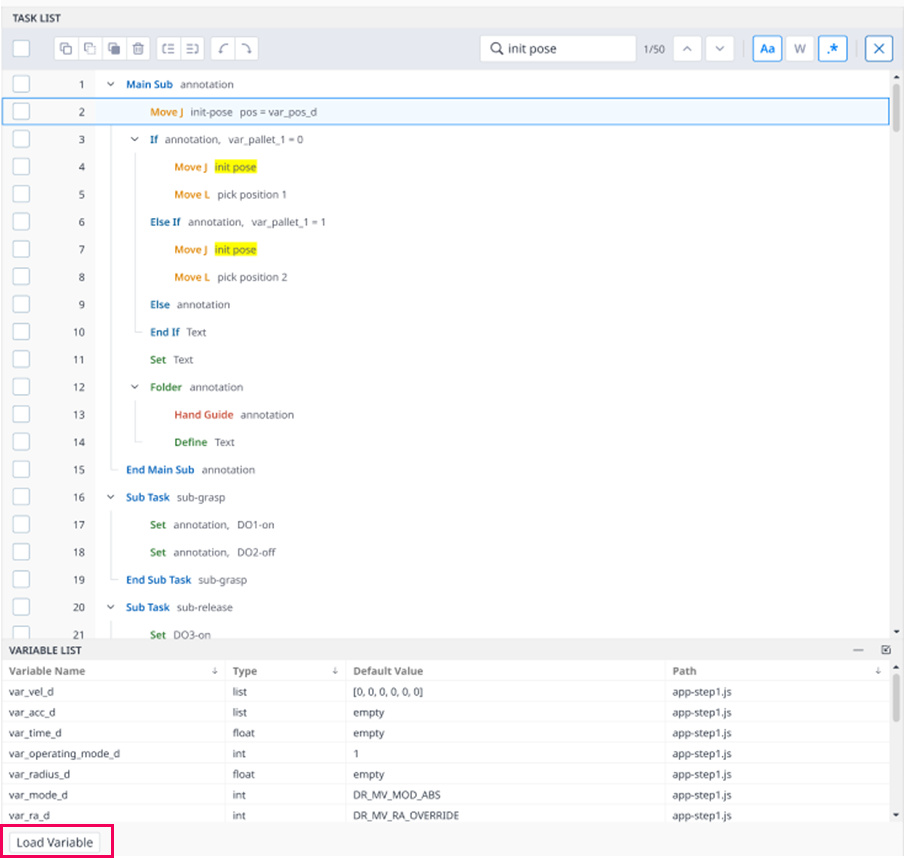Select Move L pick position 2

coord(446,277)
